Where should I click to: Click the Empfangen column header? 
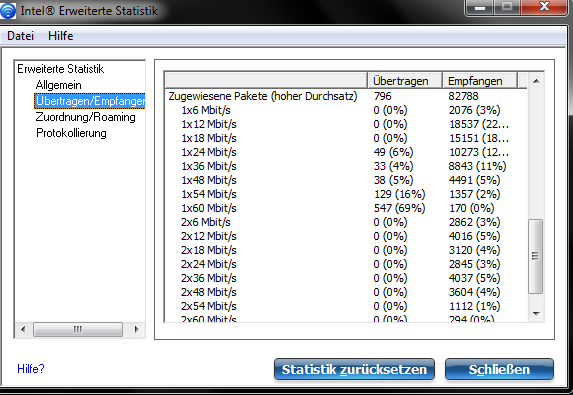click(x=479, y=80)
